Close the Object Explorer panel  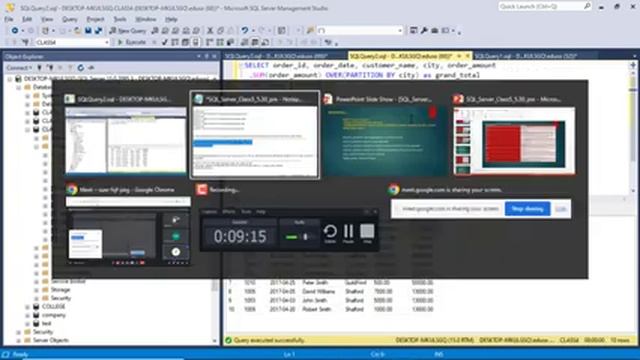(214, 56)
